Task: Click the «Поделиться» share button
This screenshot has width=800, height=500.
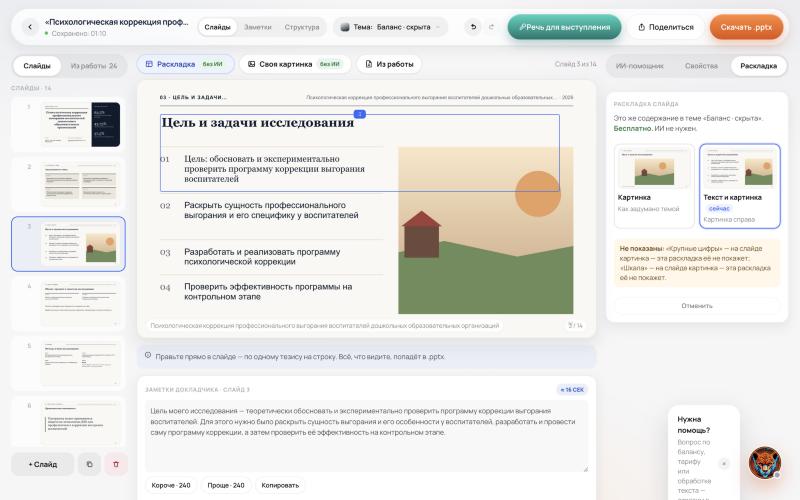Action: [x=666, y=27]
